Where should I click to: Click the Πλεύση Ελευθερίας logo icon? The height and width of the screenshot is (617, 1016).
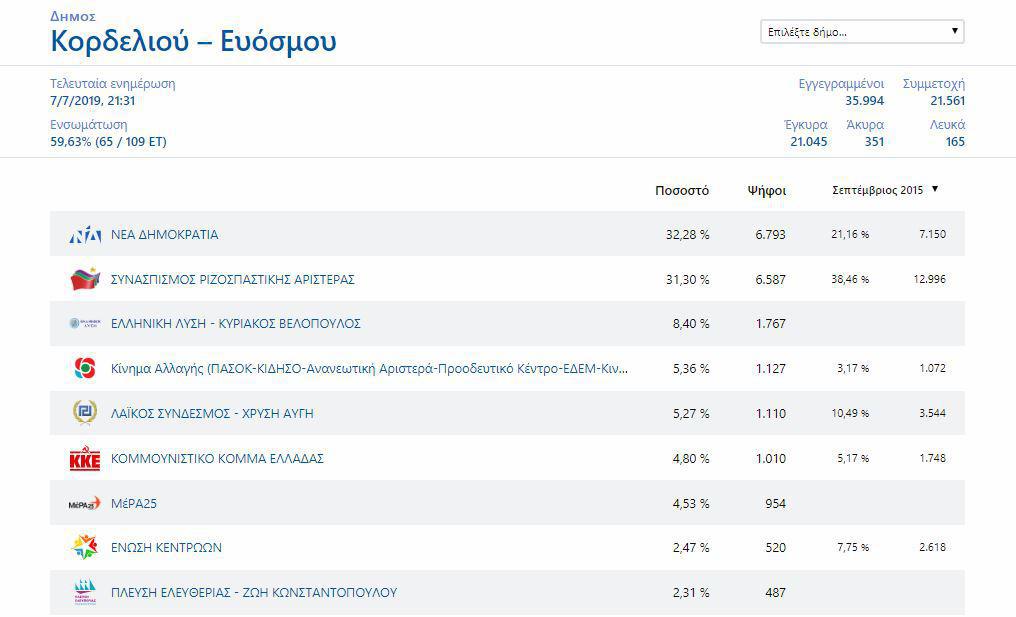pos(85,592)
